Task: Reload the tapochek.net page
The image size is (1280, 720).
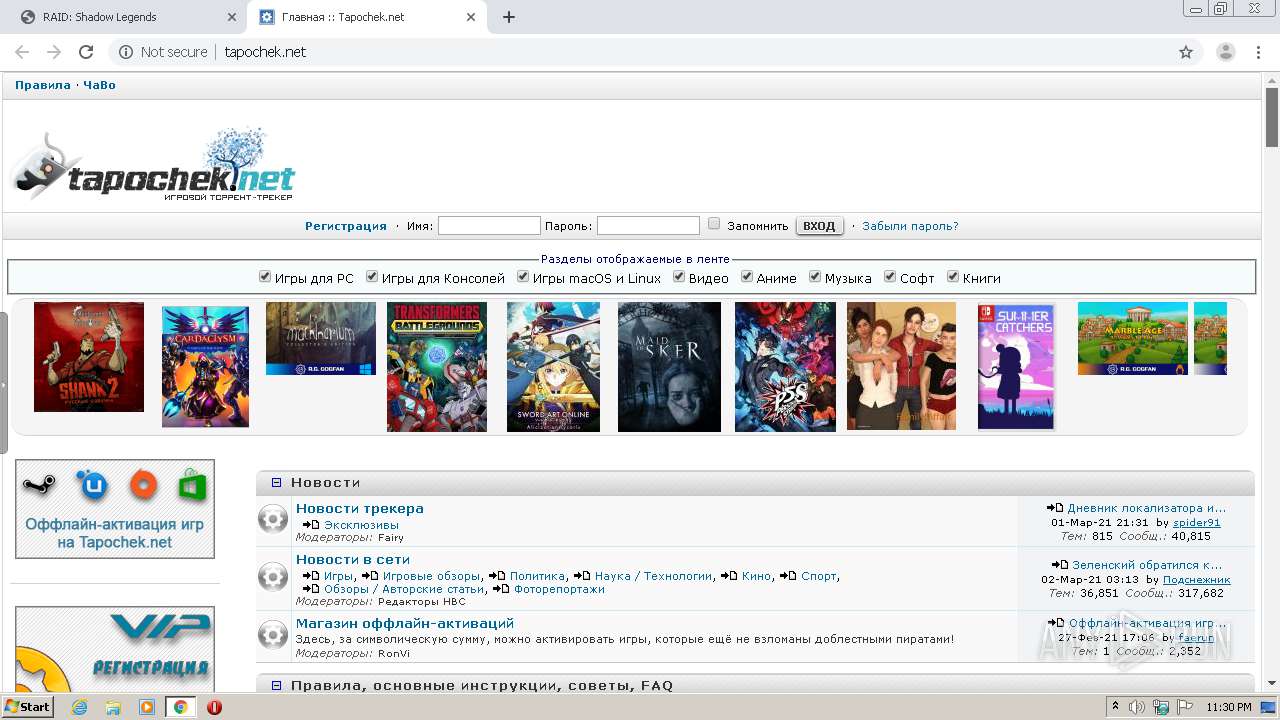Action: [x=86, y=52]
